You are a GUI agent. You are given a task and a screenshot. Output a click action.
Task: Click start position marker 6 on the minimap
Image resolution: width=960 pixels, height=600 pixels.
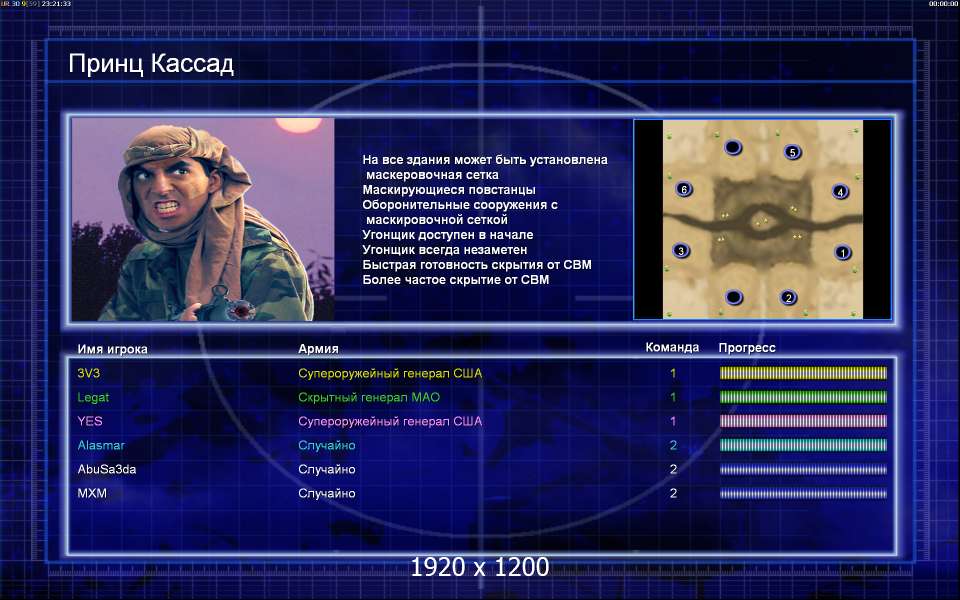(684, 189)
